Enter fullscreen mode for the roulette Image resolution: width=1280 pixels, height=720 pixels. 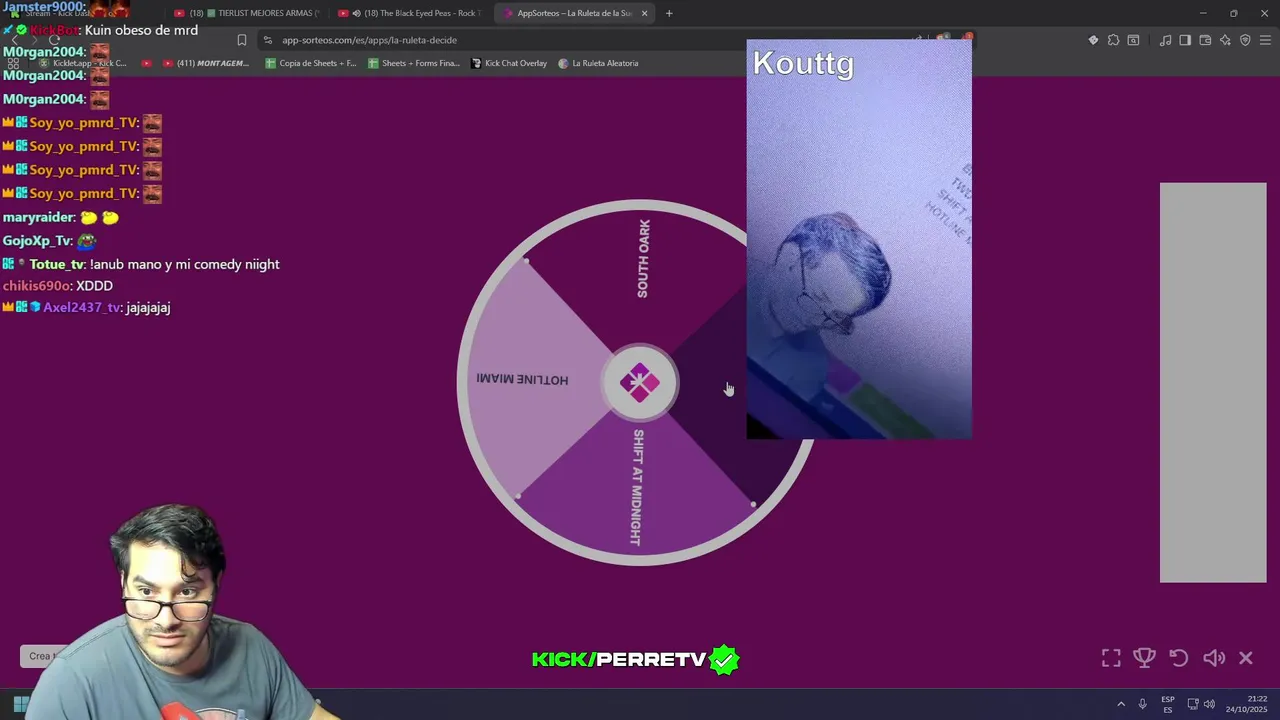pyautogui.click(x=1111, y=658)
